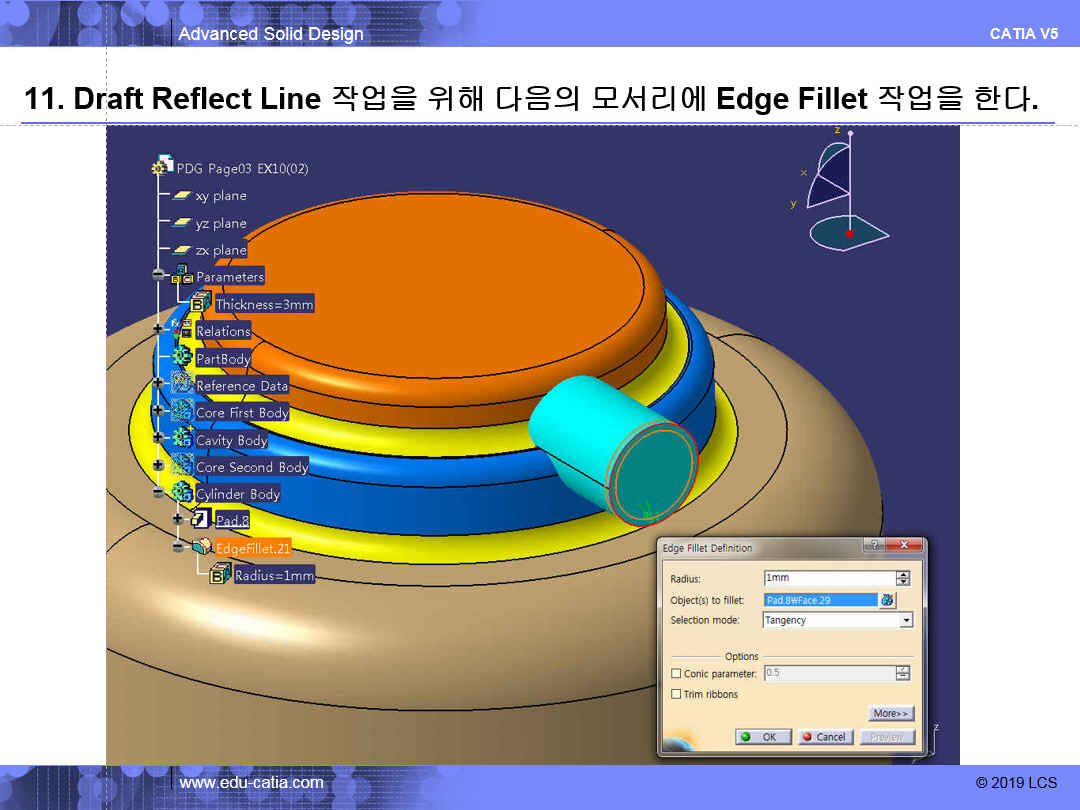
Task: Select the yz plane icon
Action: tap(182, 223)
